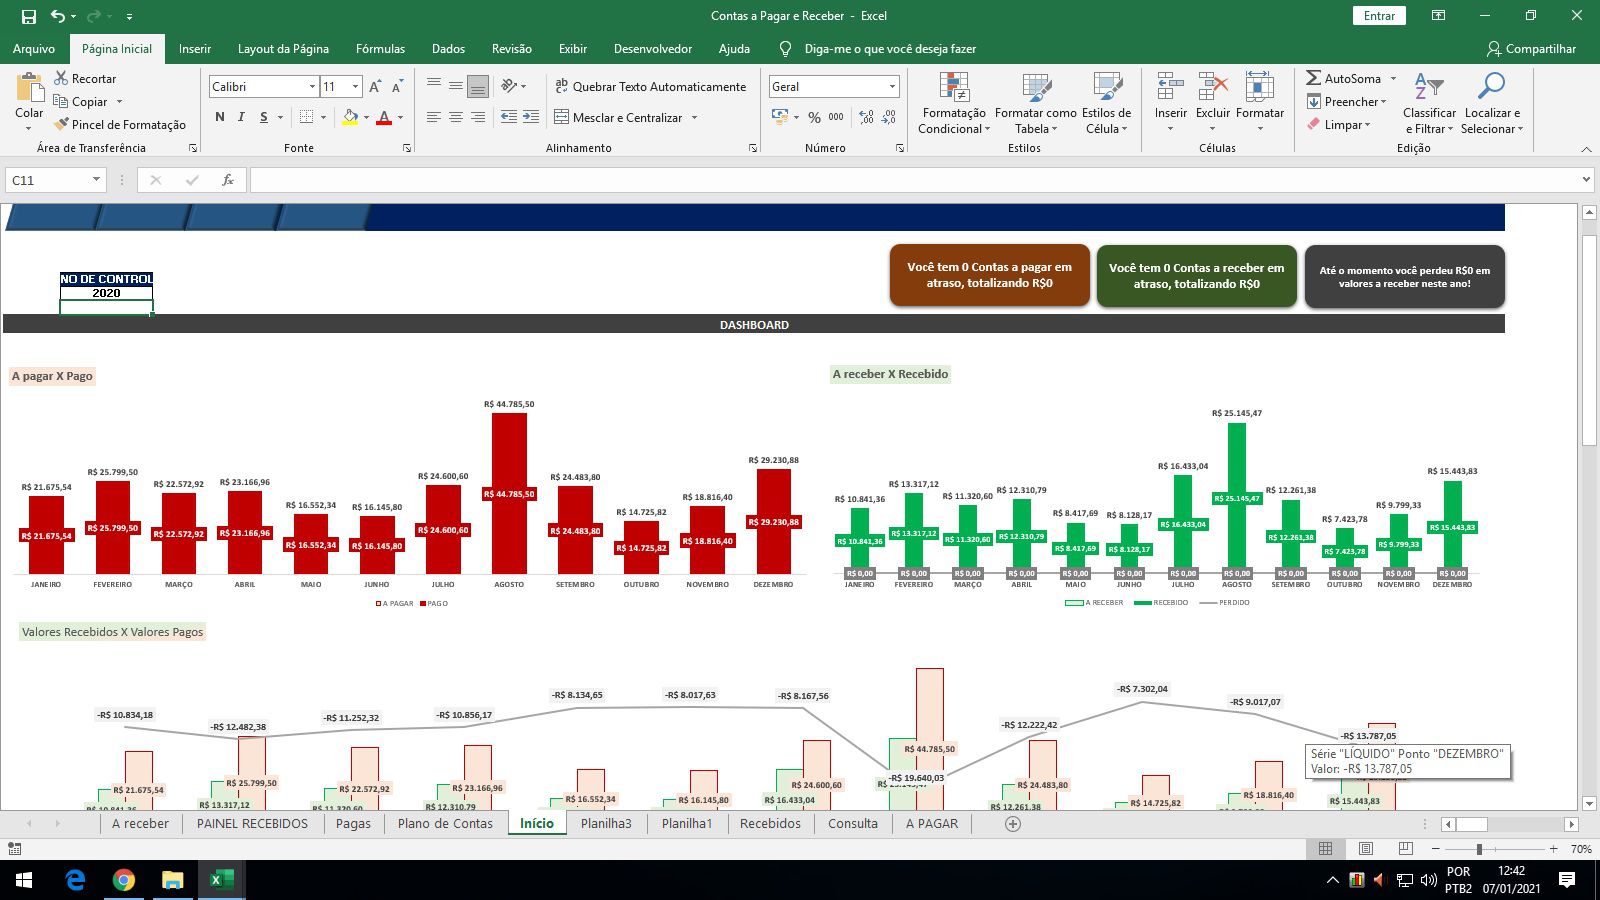Toggle bold formatting (N)
This screenshot has width=1600, height=900.
(220, 117)
